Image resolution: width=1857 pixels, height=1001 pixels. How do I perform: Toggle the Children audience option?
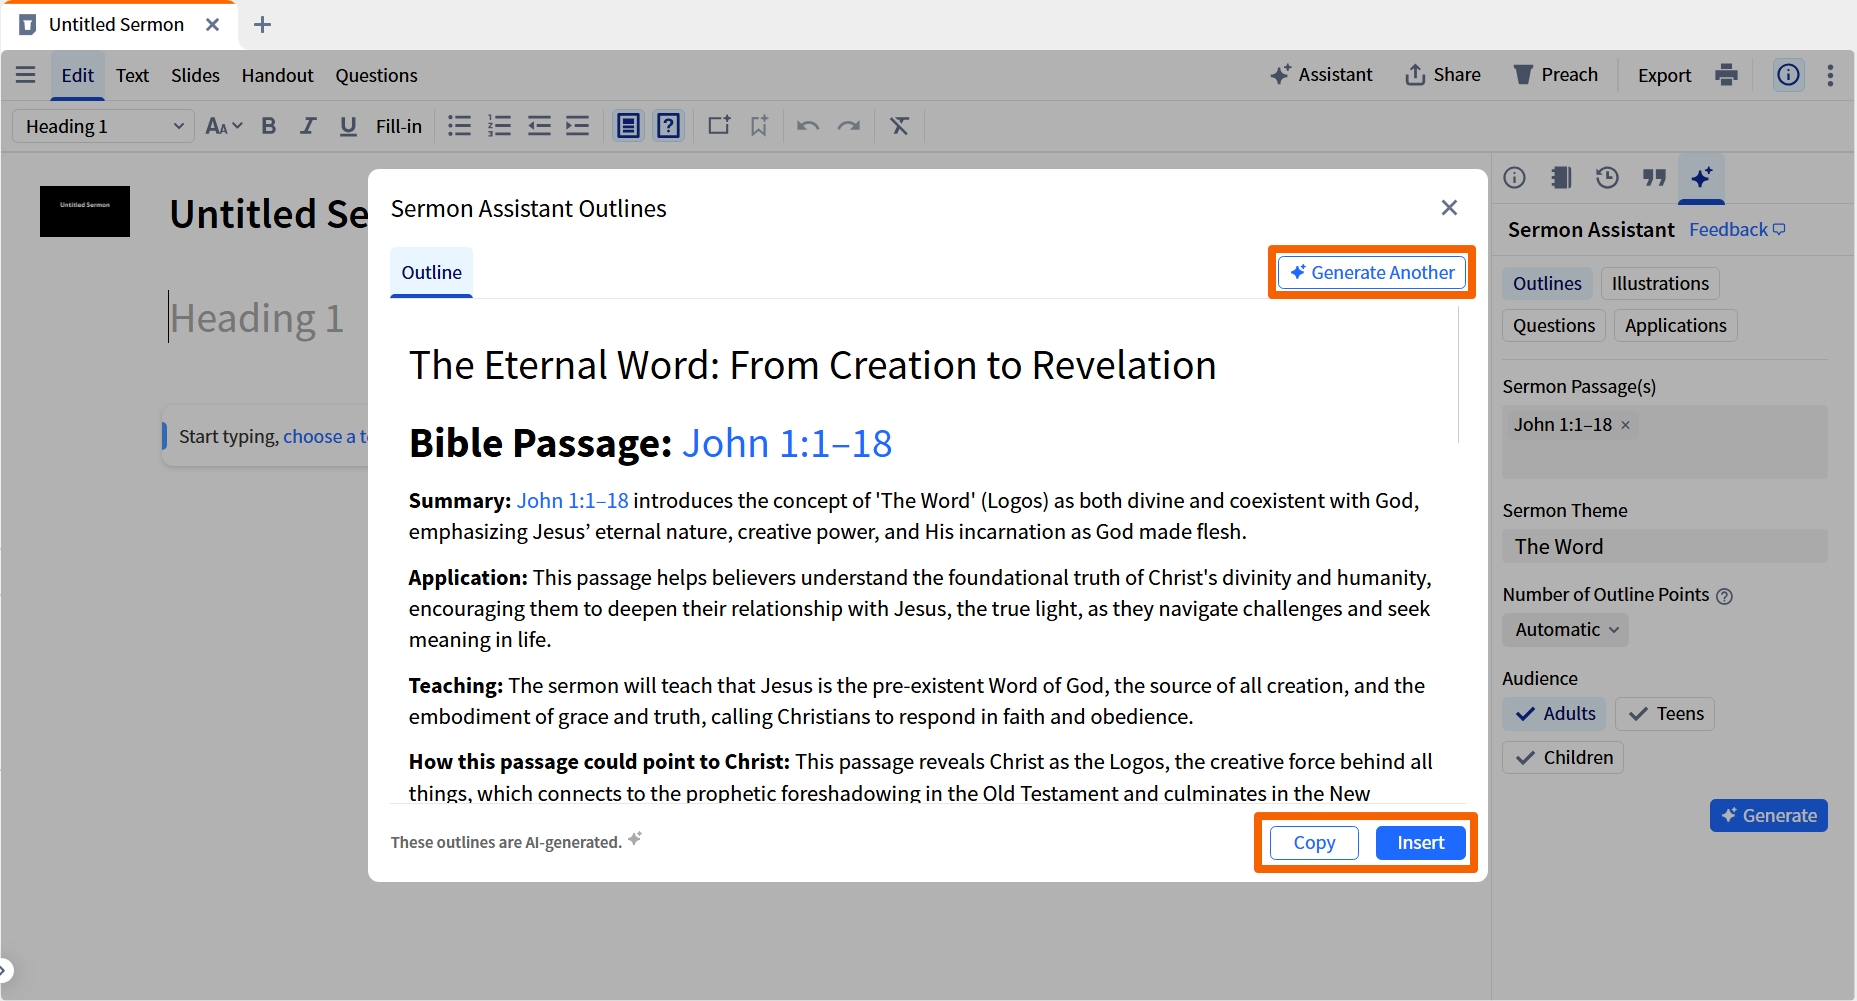click(x=1563, y=758)
